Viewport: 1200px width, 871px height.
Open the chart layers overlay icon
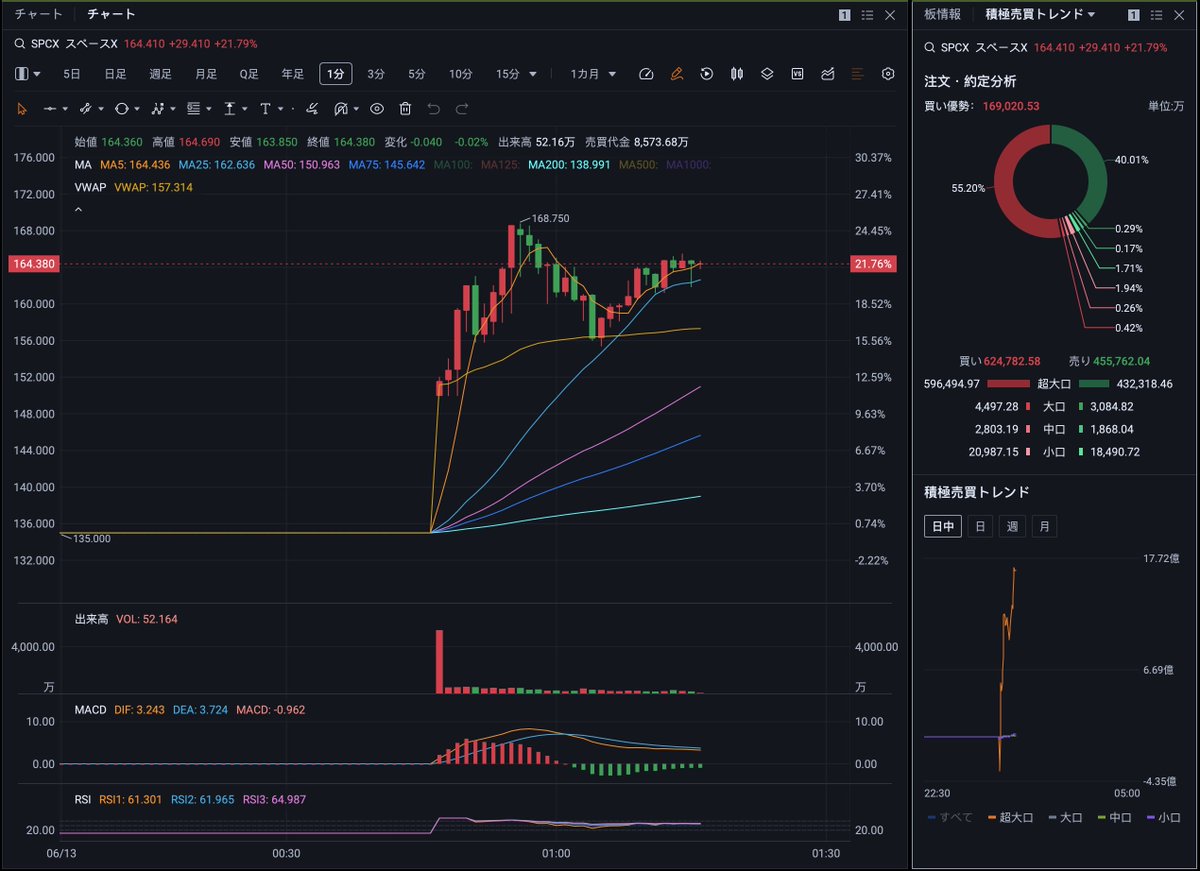(767, 74)
